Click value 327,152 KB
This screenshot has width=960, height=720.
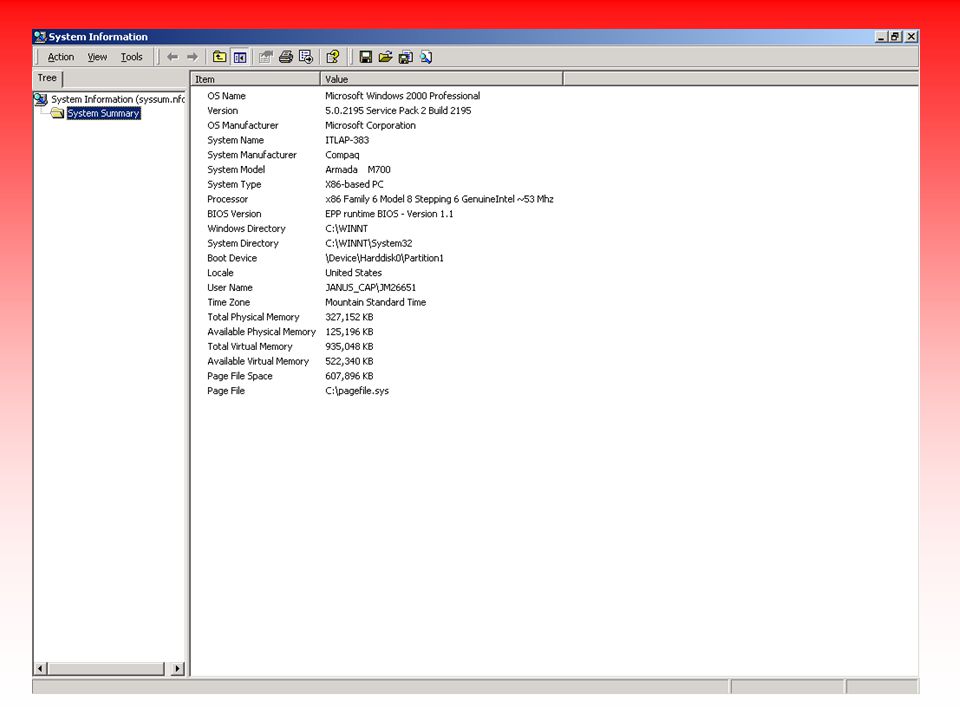pos(349,317)
